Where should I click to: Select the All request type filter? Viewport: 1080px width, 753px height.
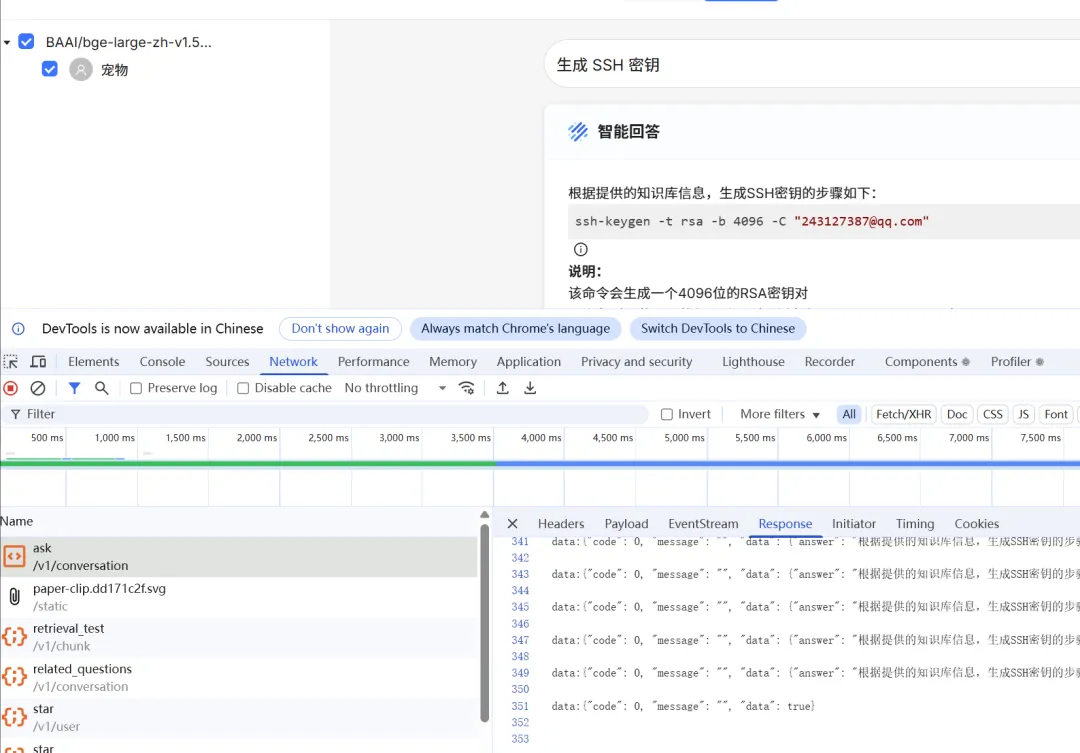(849, 414)
